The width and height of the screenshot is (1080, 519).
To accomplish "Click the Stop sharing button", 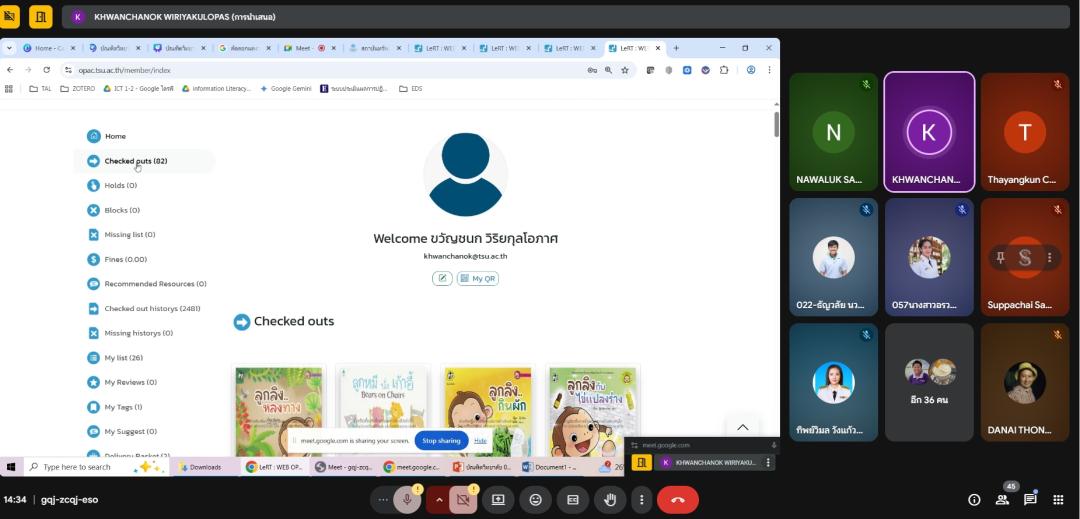I will [441, 440].
